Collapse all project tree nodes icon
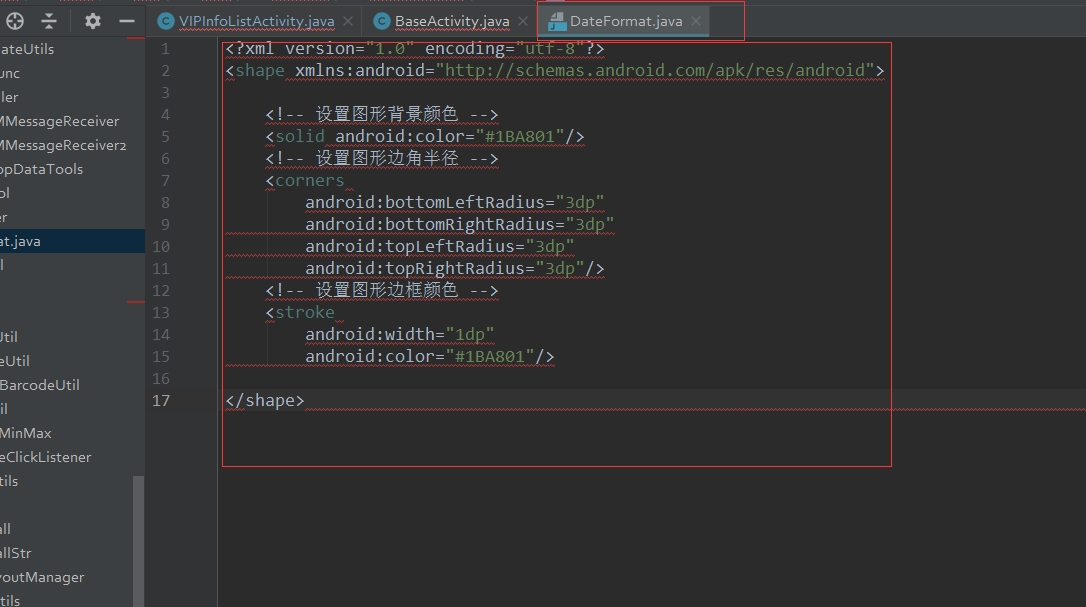Image resolution: width=1086 pixels, height=607 pixels. coord(48,21)
